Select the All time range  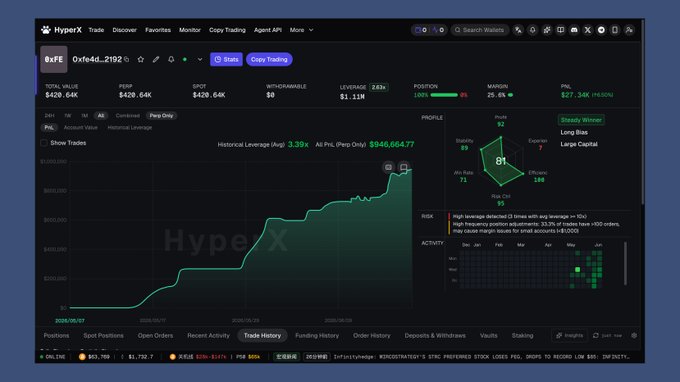pos(101,116)
